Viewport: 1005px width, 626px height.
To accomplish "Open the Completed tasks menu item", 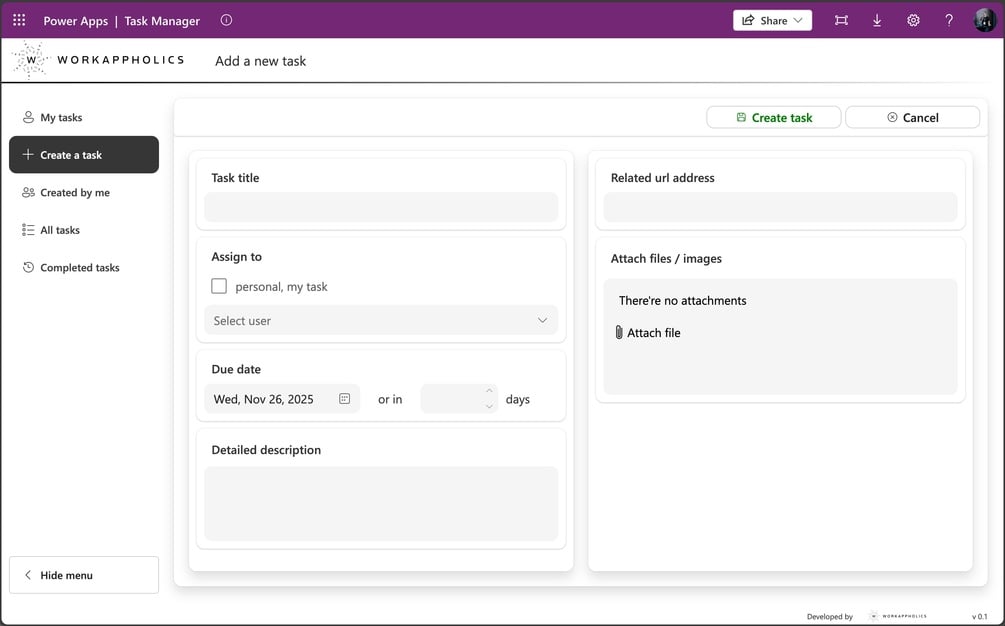I will click(79, 268).
